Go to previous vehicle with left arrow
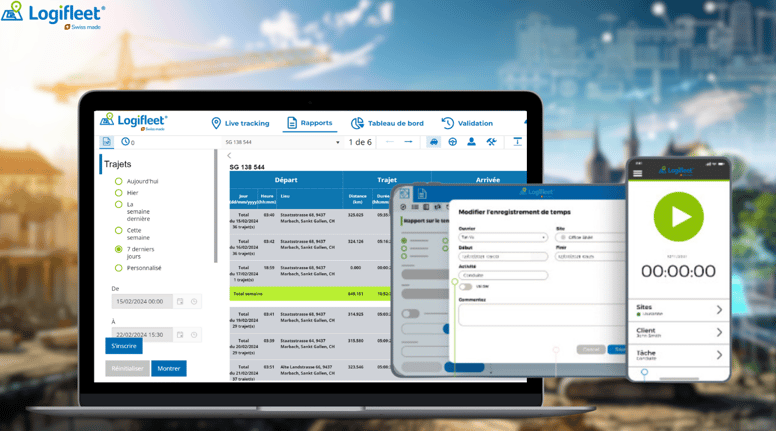 [390, 142]
